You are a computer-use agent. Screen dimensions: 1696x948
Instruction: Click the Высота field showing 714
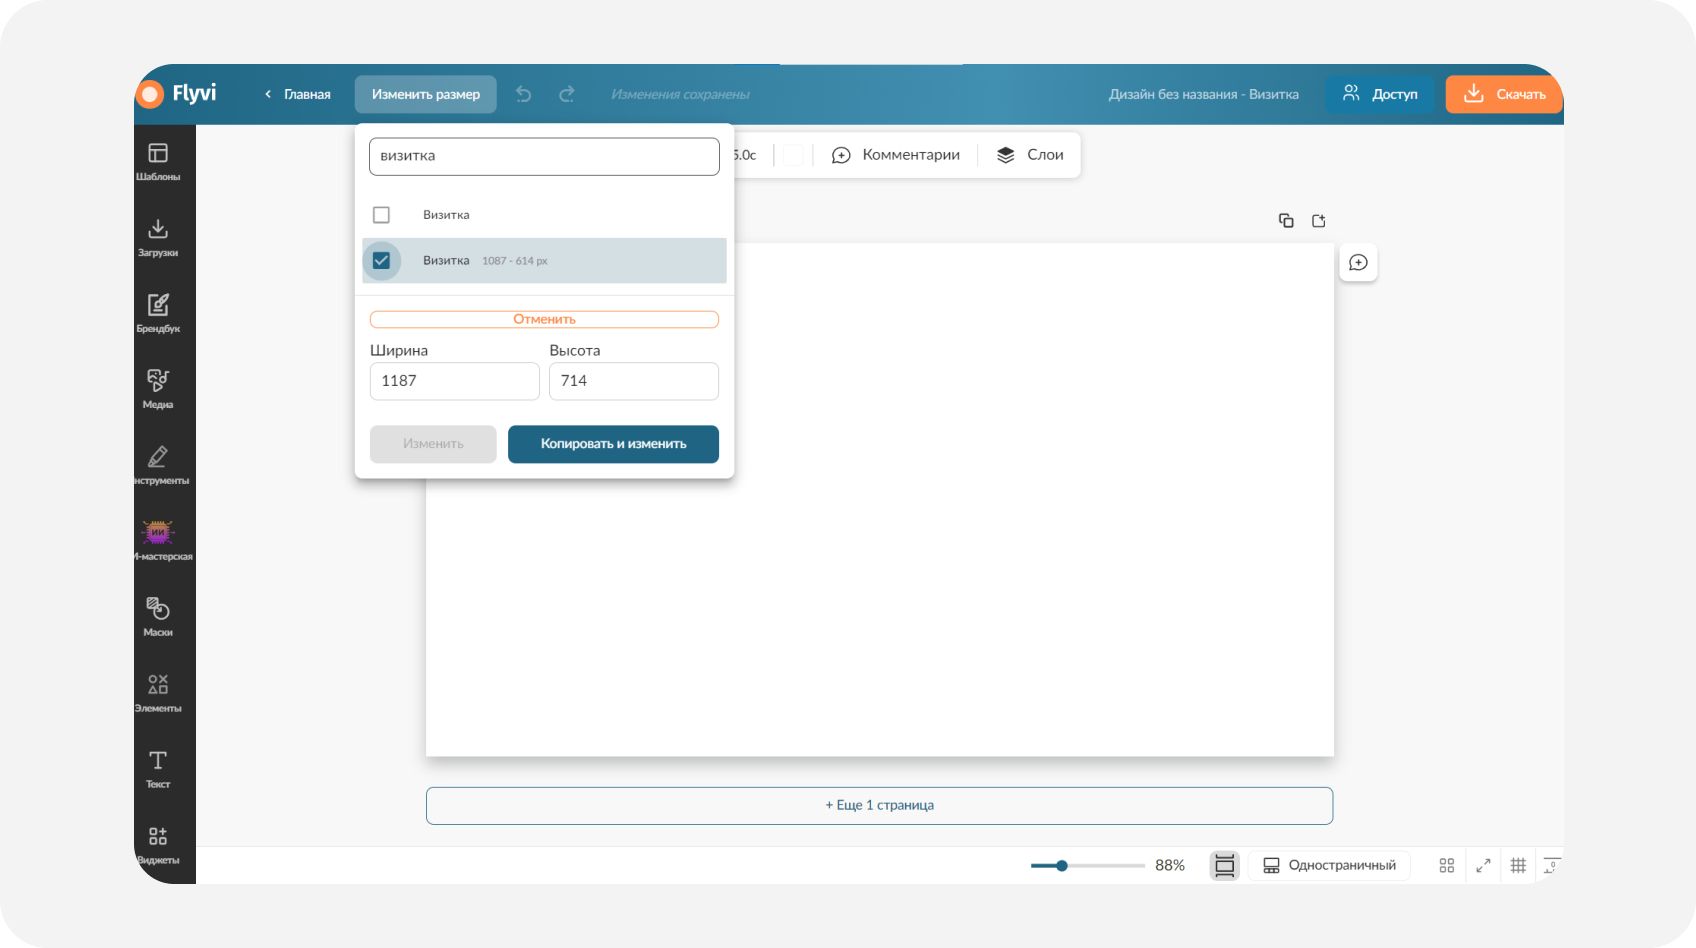pyautogui.click(x=634, y=381)
